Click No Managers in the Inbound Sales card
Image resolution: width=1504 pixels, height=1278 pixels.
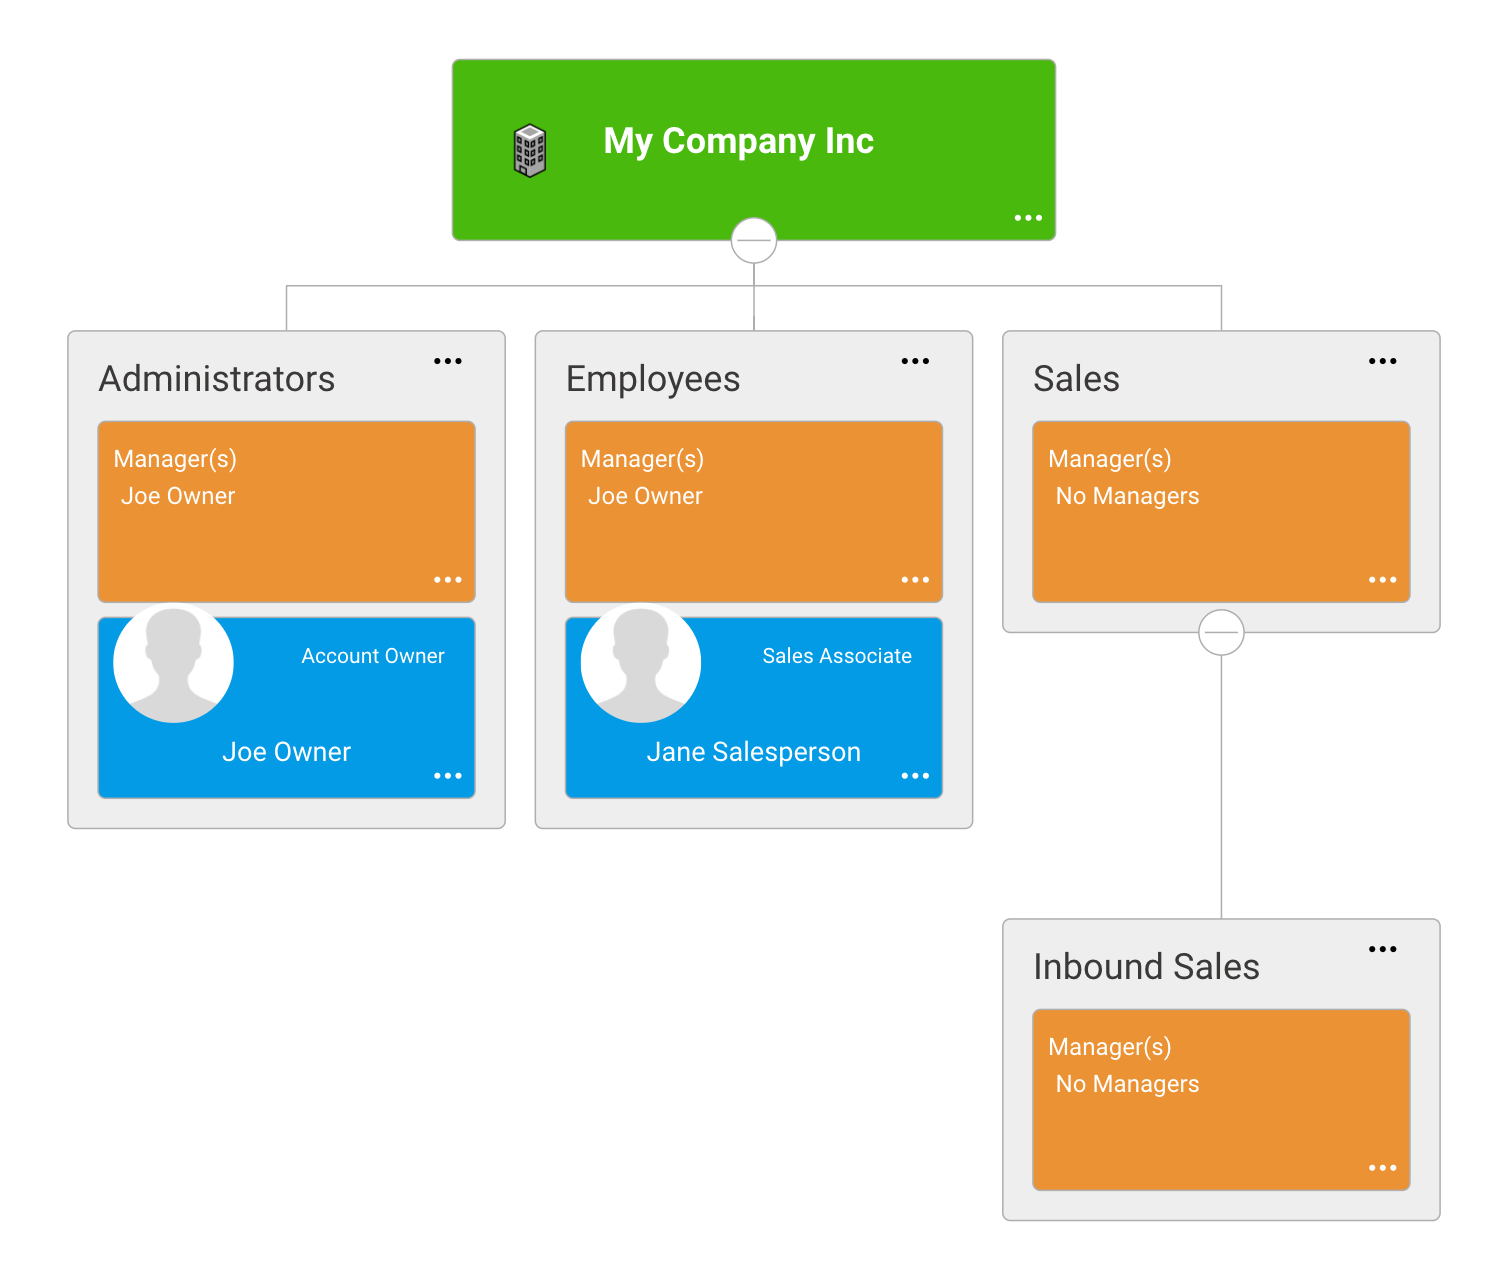click(1127, 1084)
